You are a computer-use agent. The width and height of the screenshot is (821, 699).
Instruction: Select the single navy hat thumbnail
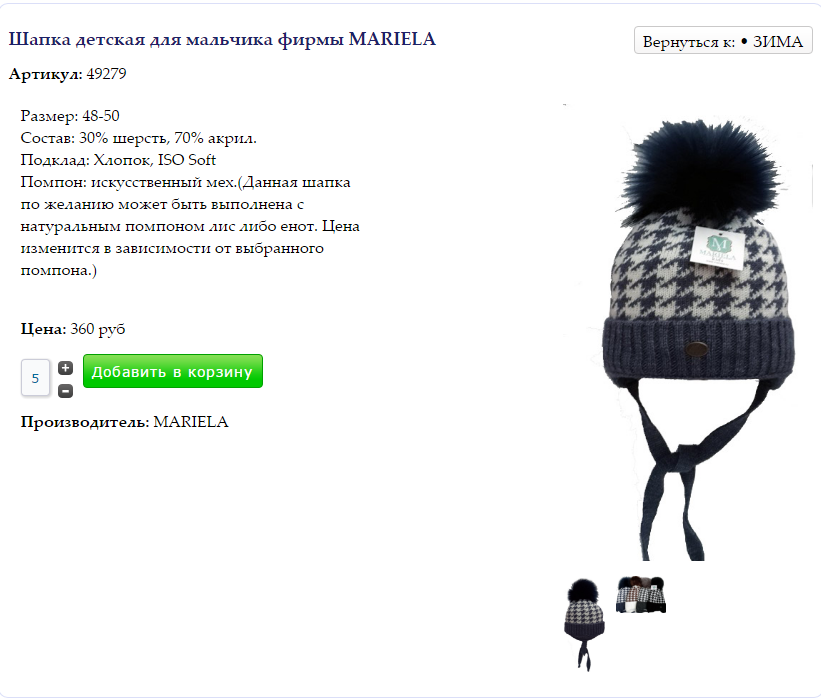[x=584, y=624]
